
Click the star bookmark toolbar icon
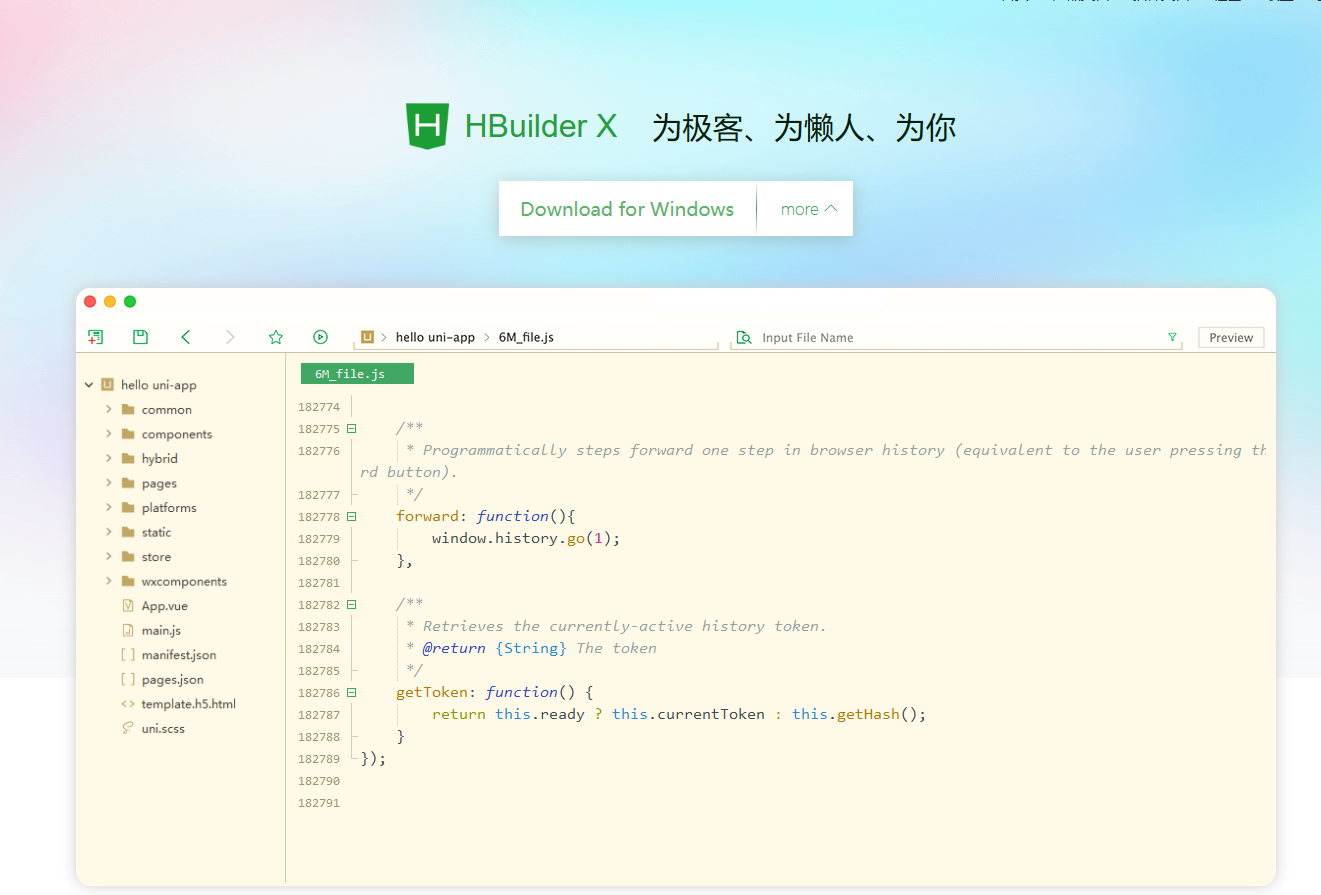[x=276, y=337]
